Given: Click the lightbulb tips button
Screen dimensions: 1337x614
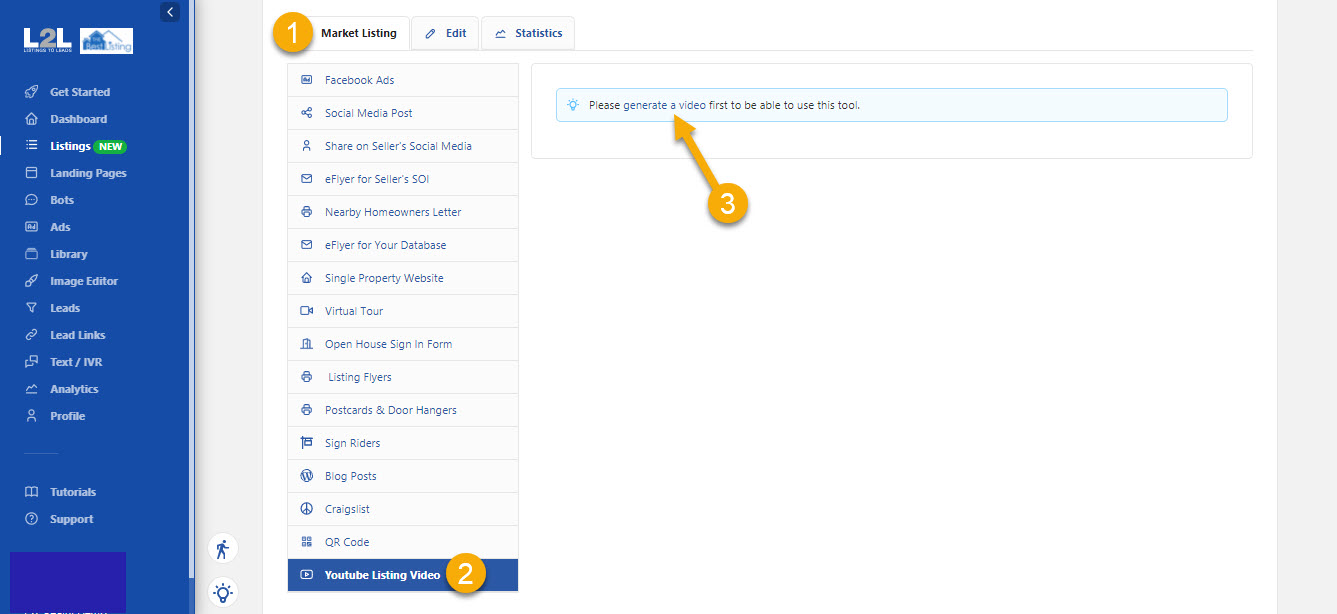Looking at the screenshot, I should tap(222, 592).
